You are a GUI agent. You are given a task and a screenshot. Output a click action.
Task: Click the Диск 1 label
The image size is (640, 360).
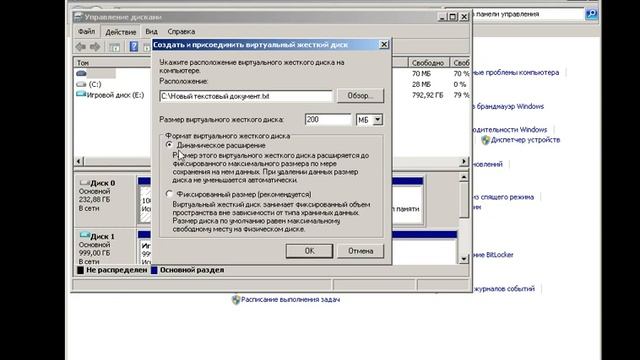(x=102, y=236)
